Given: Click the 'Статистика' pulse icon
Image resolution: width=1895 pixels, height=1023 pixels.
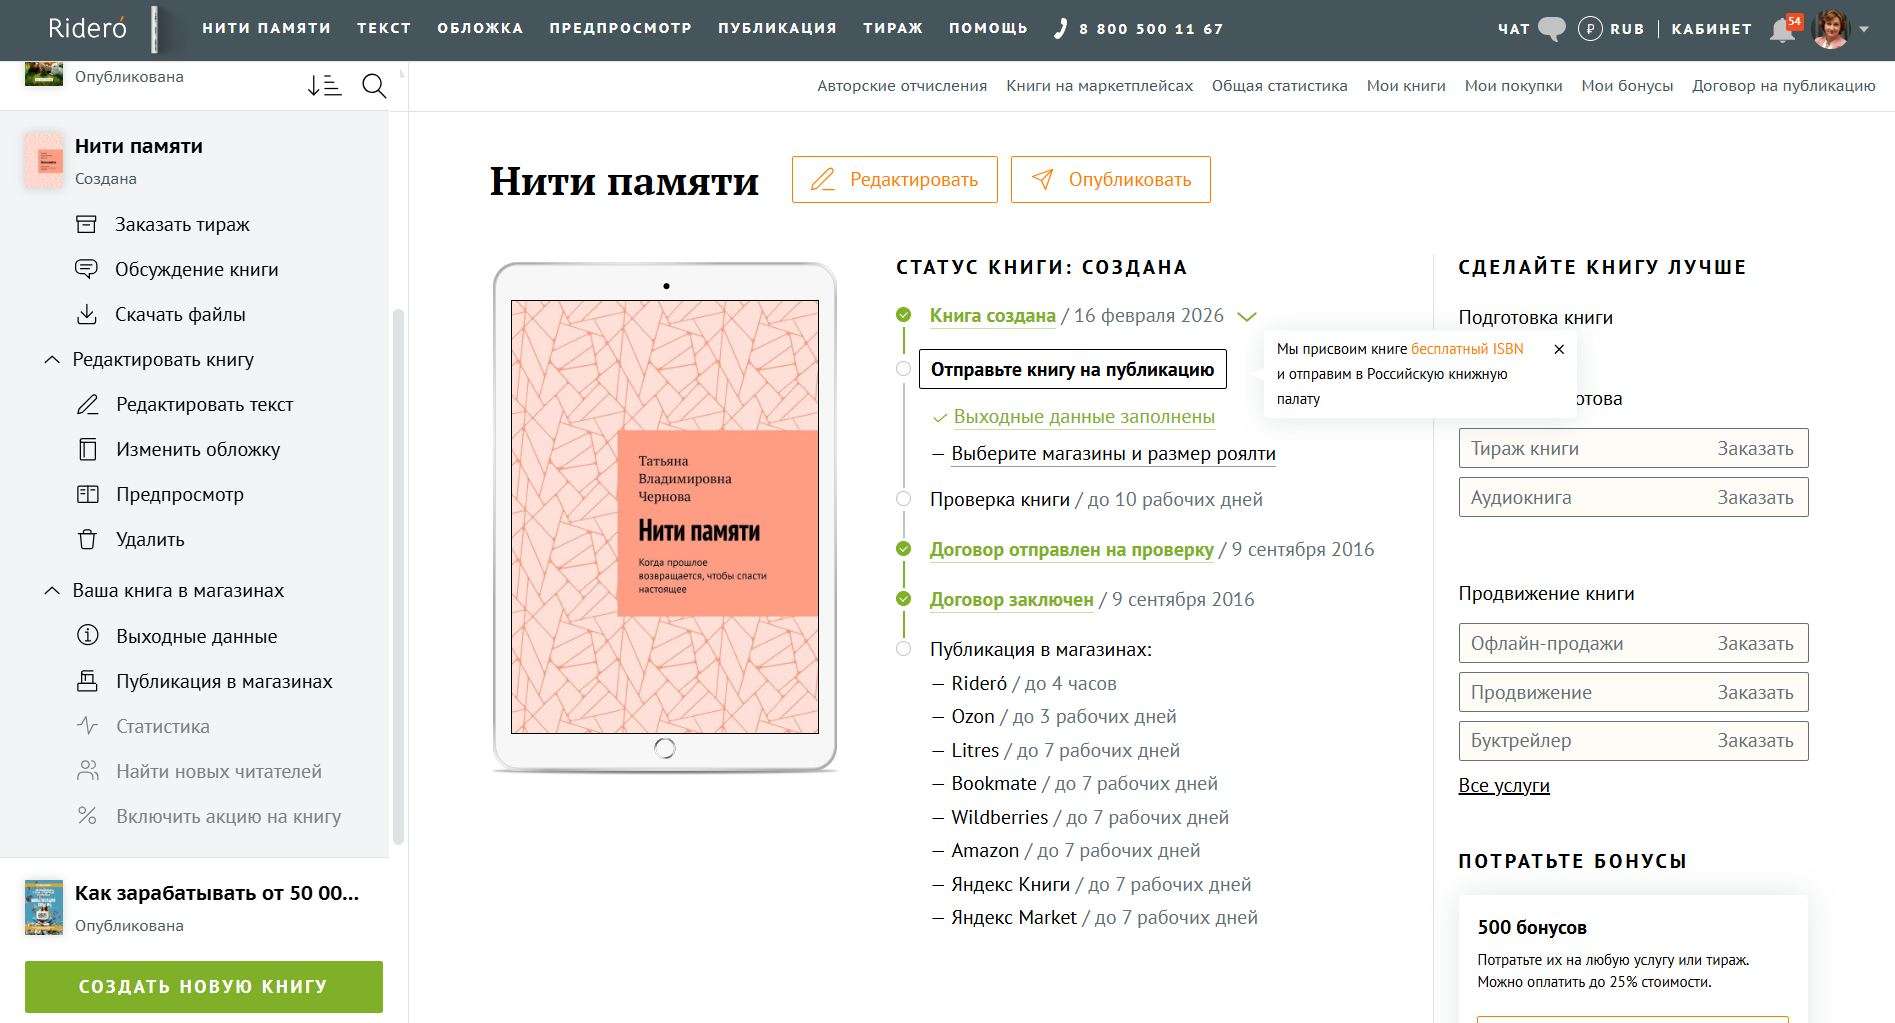Looking at the screenshot, I should 88,726.
